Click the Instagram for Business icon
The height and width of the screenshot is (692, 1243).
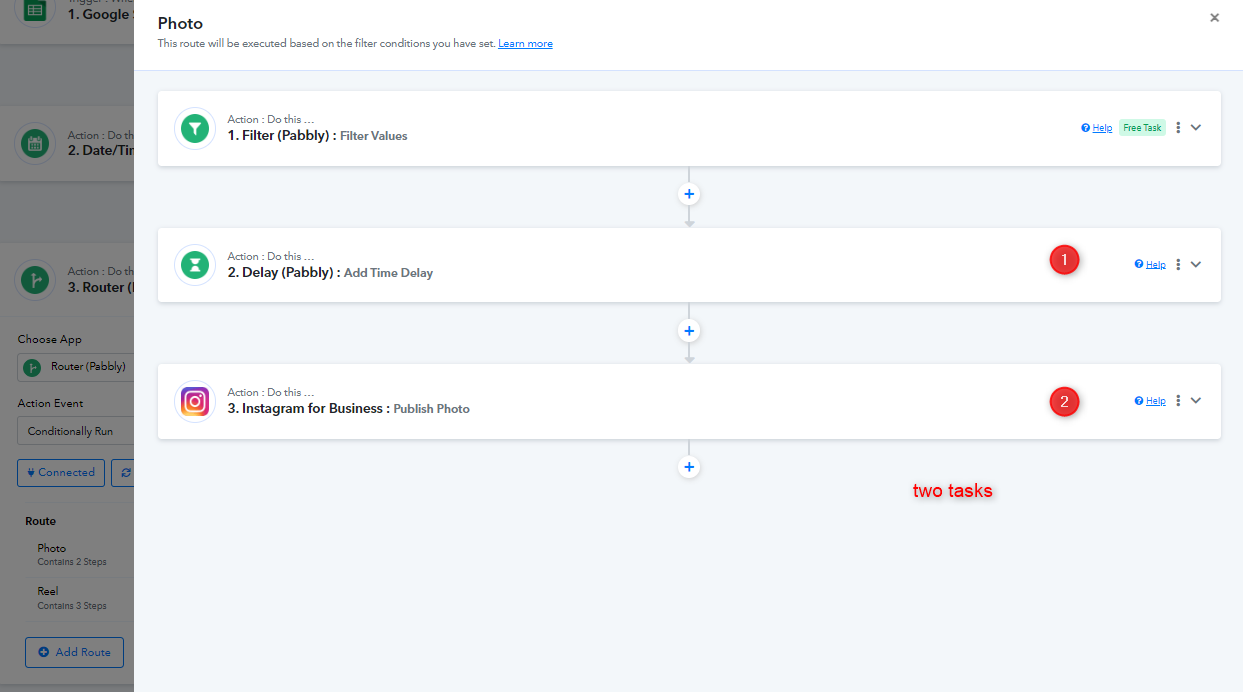click(195, 401)
